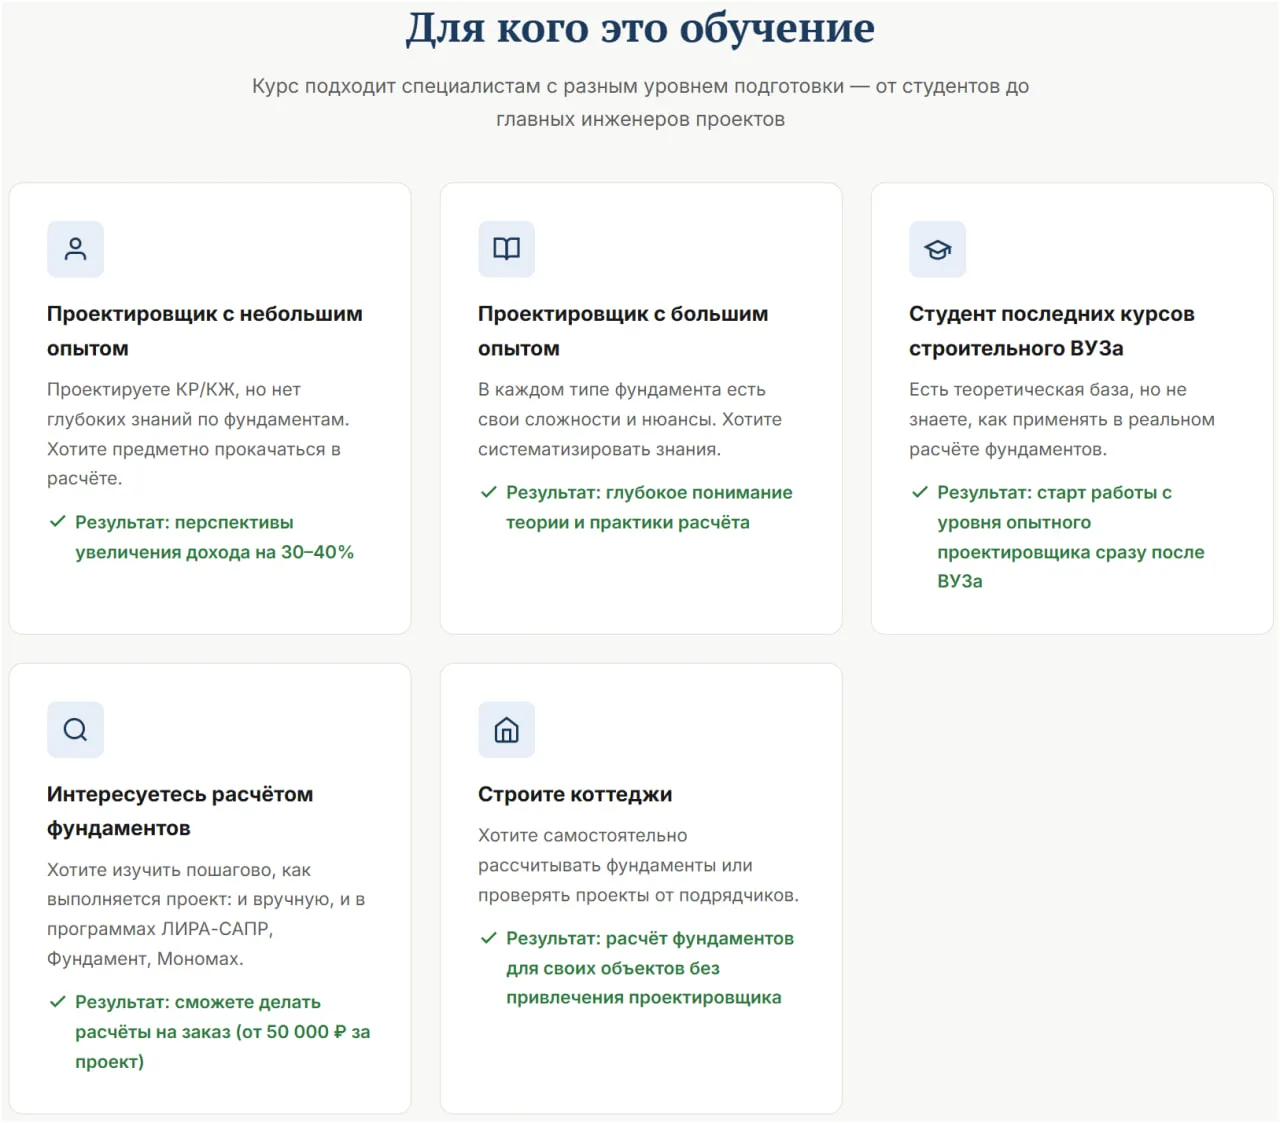Click the heading 'Для кого это обучение'
Screen dimensions: 1280x1123
[640, 28]
